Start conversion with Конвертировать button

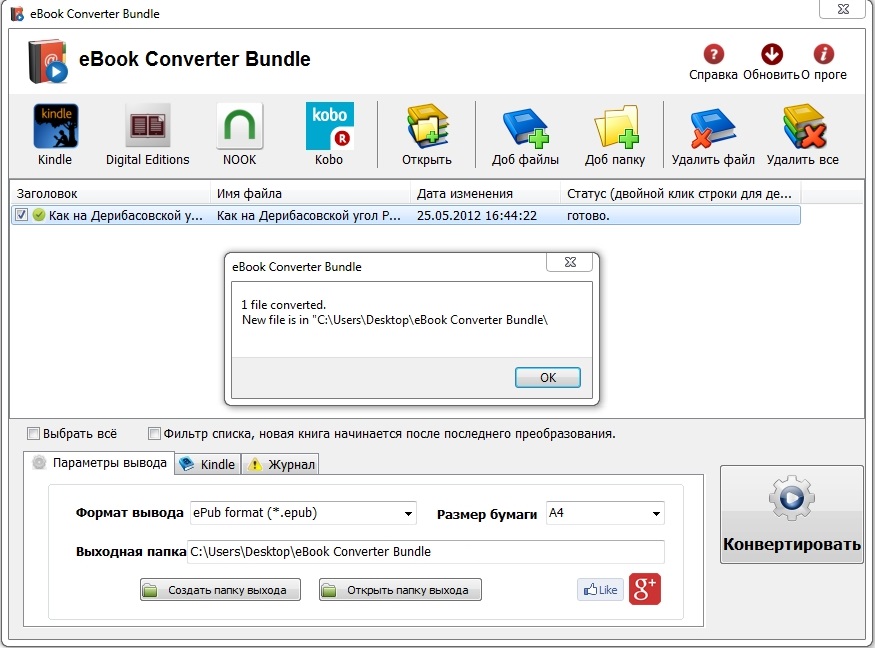click(791, 514)
